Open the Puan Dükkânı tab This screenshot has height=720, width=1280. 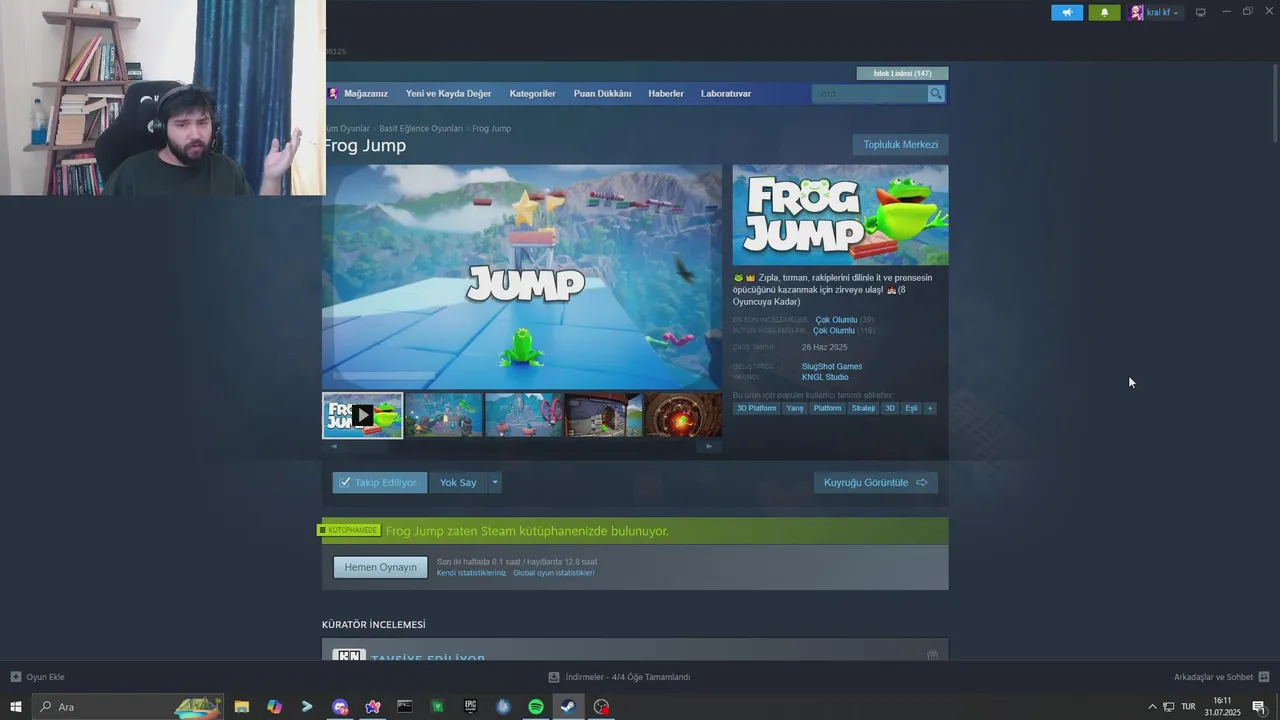click(602, 93)
